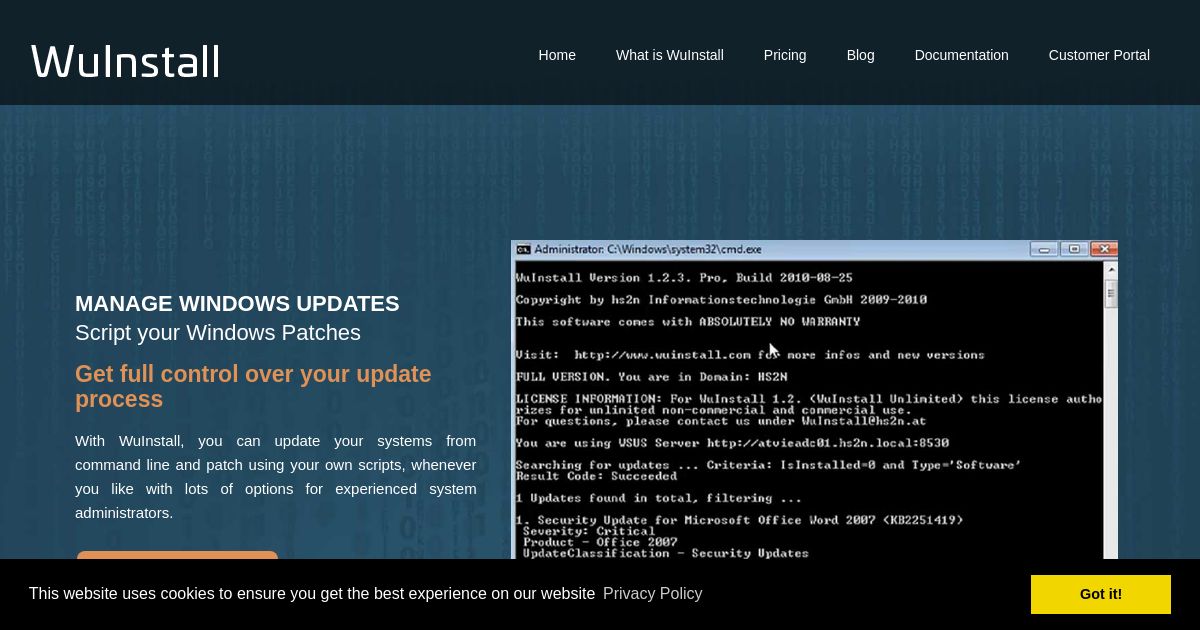1200x630 pixels.
Task: Click 'FULL VERSION. You are in Domain' line
Action: pyautogui.click(x=651, y=377)
